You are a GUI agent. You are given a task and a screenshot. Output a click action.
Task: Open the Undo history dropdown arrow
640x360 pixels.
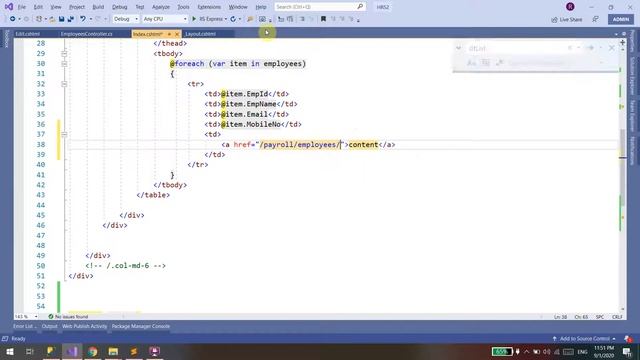point(90,19)
